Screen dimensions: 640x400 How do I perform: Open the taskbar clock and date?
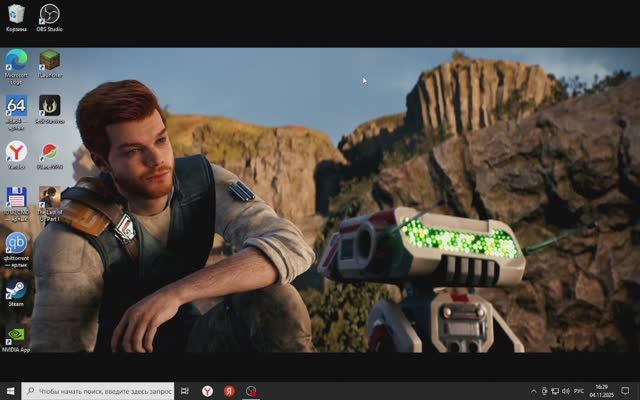602,391
